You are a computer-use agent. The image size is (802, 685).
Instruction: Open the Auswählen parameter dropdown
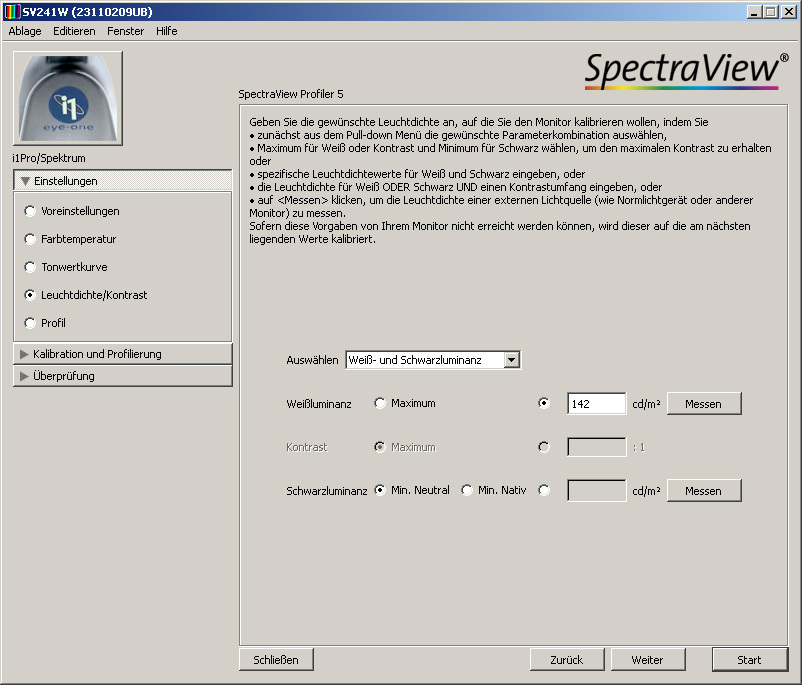pos(433,360)
